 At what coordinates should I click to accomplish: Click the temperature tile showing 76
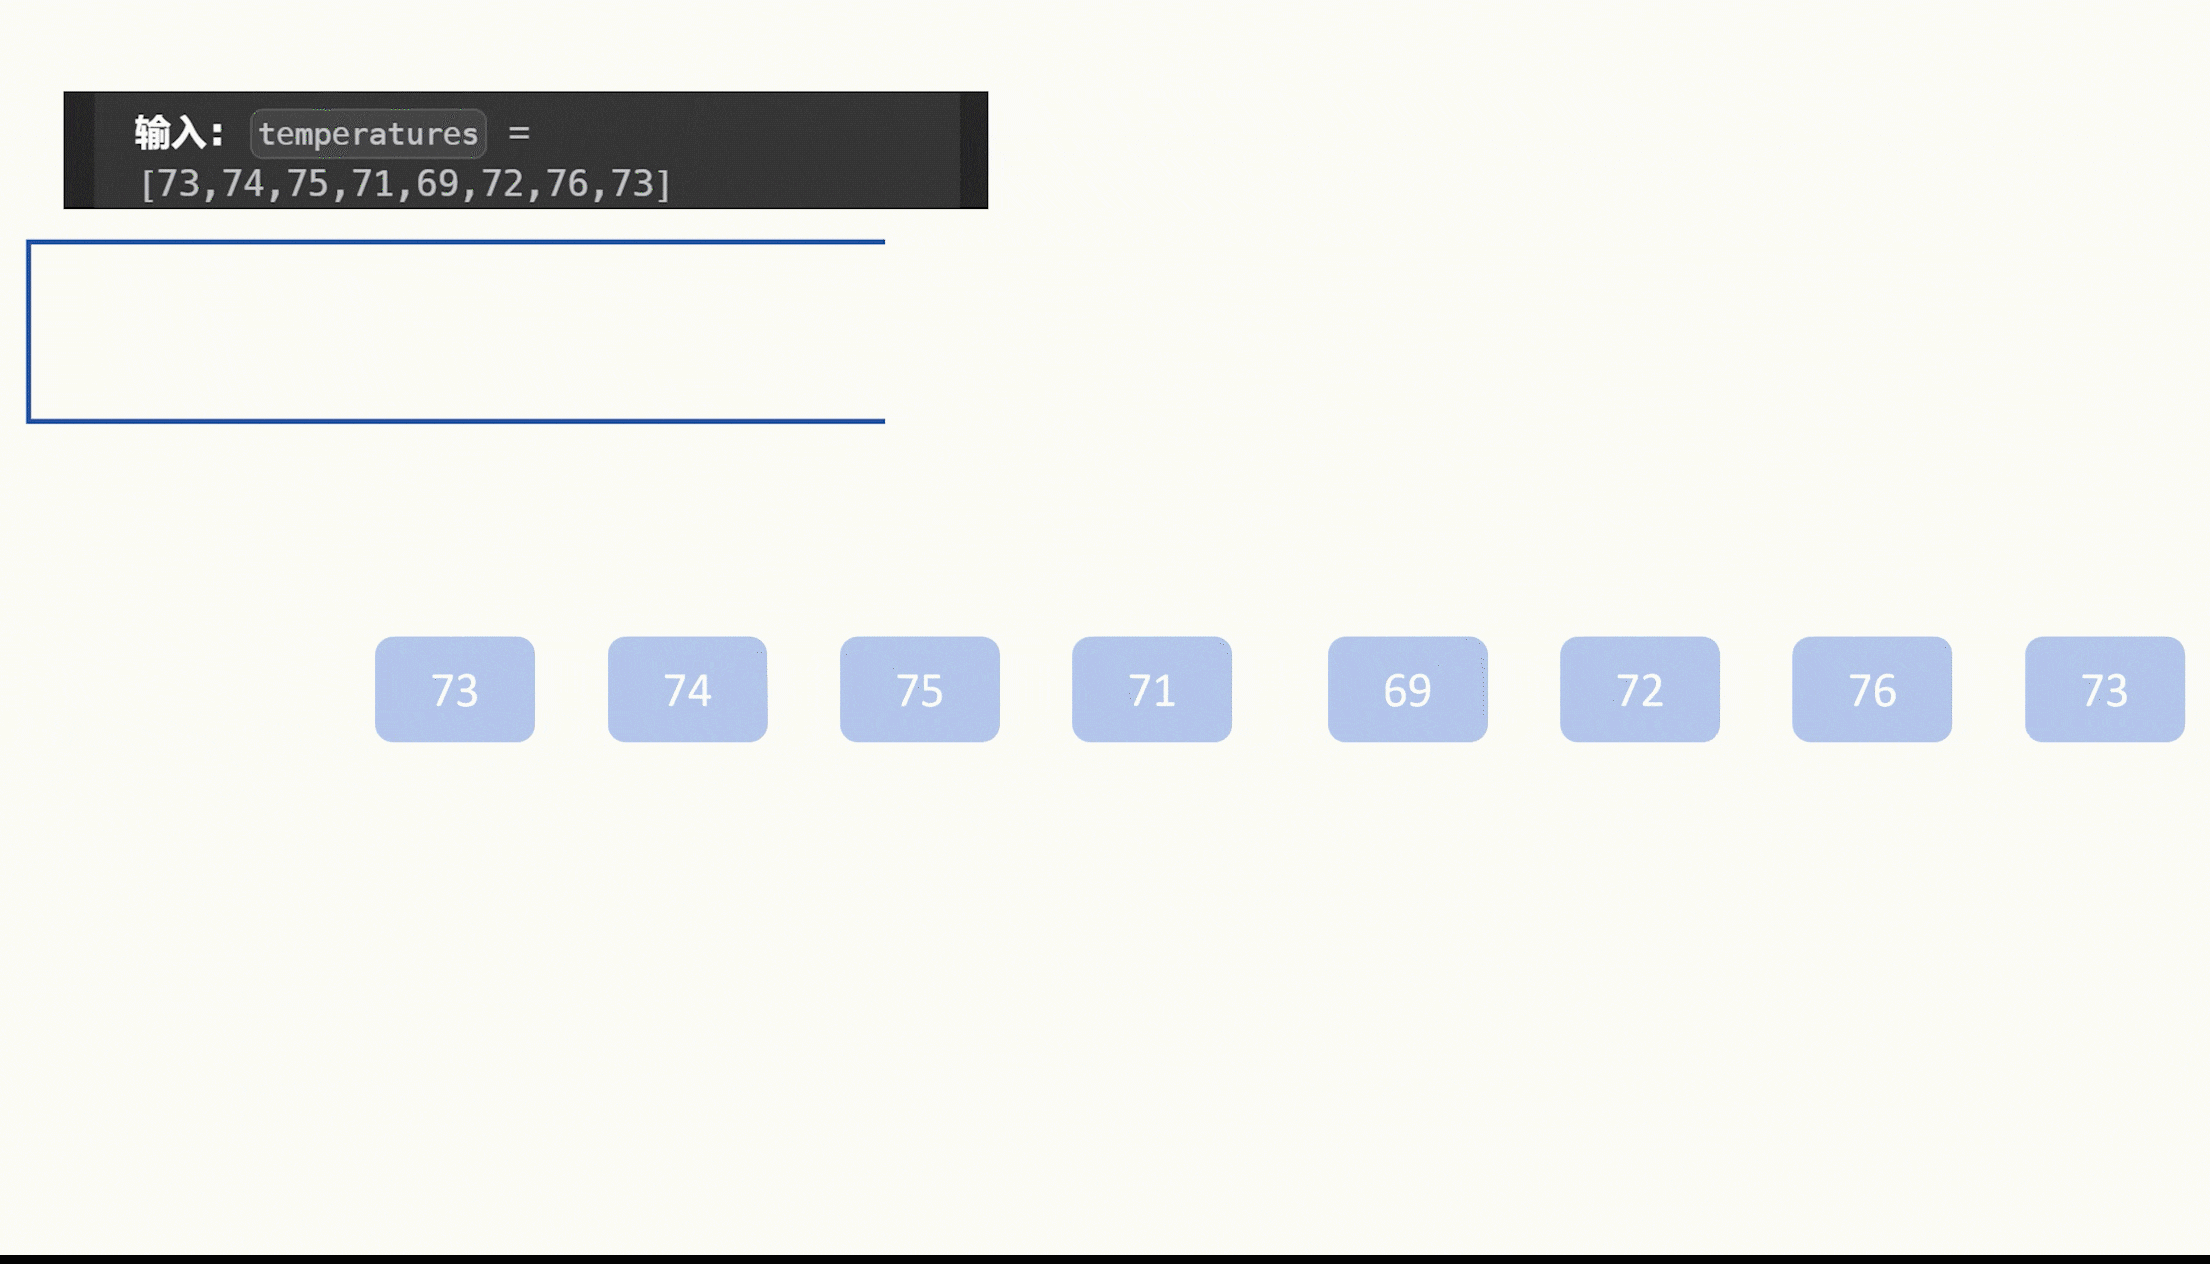[x=1872, y=689]
